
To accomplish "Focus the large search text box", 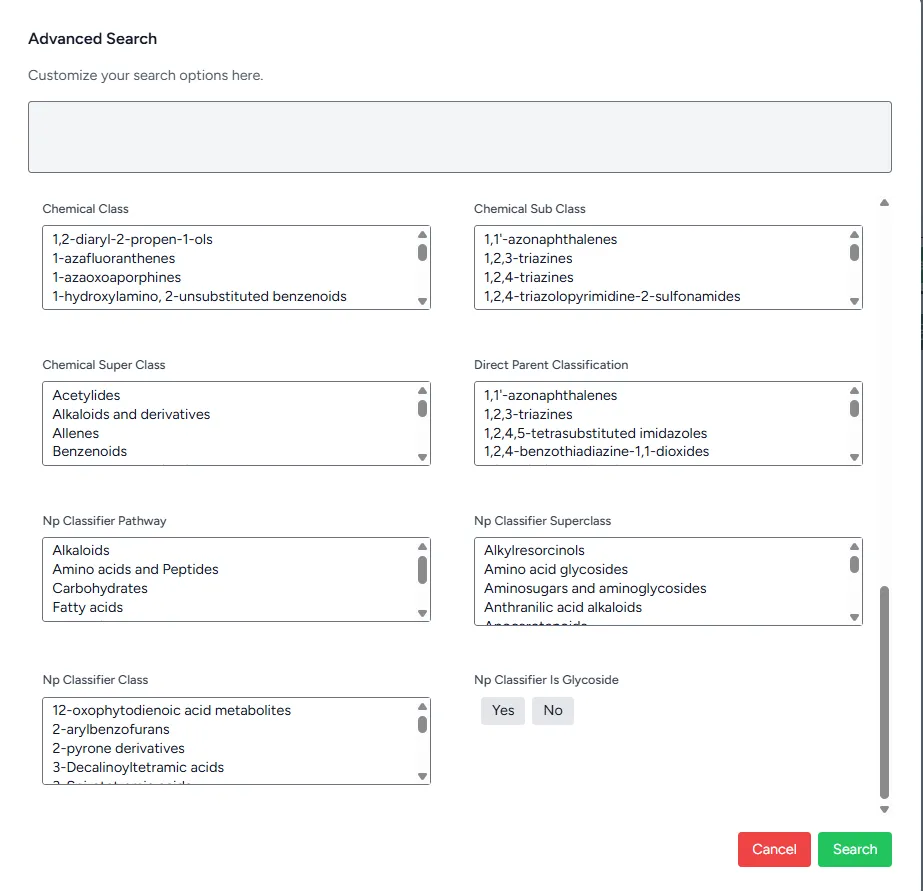I will tap(460, 137).
